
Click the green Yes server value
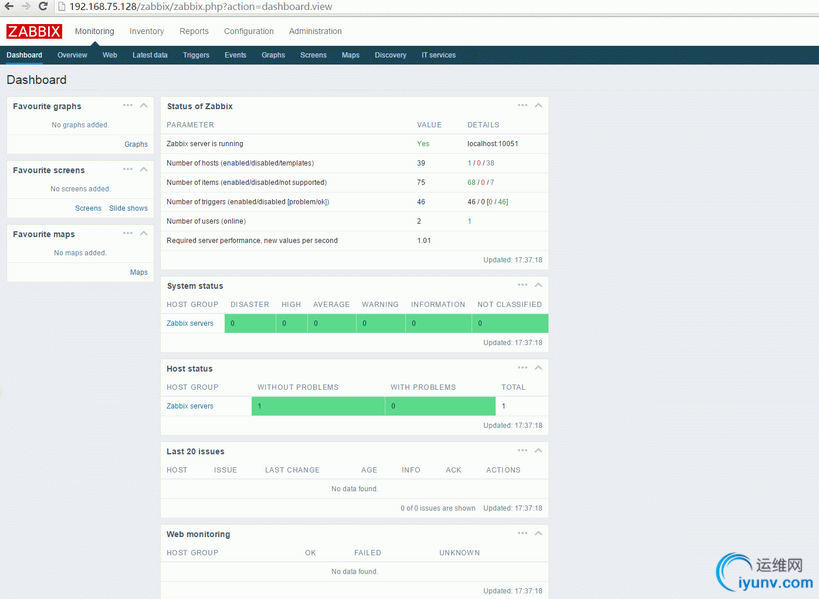(x=423, y=144)
